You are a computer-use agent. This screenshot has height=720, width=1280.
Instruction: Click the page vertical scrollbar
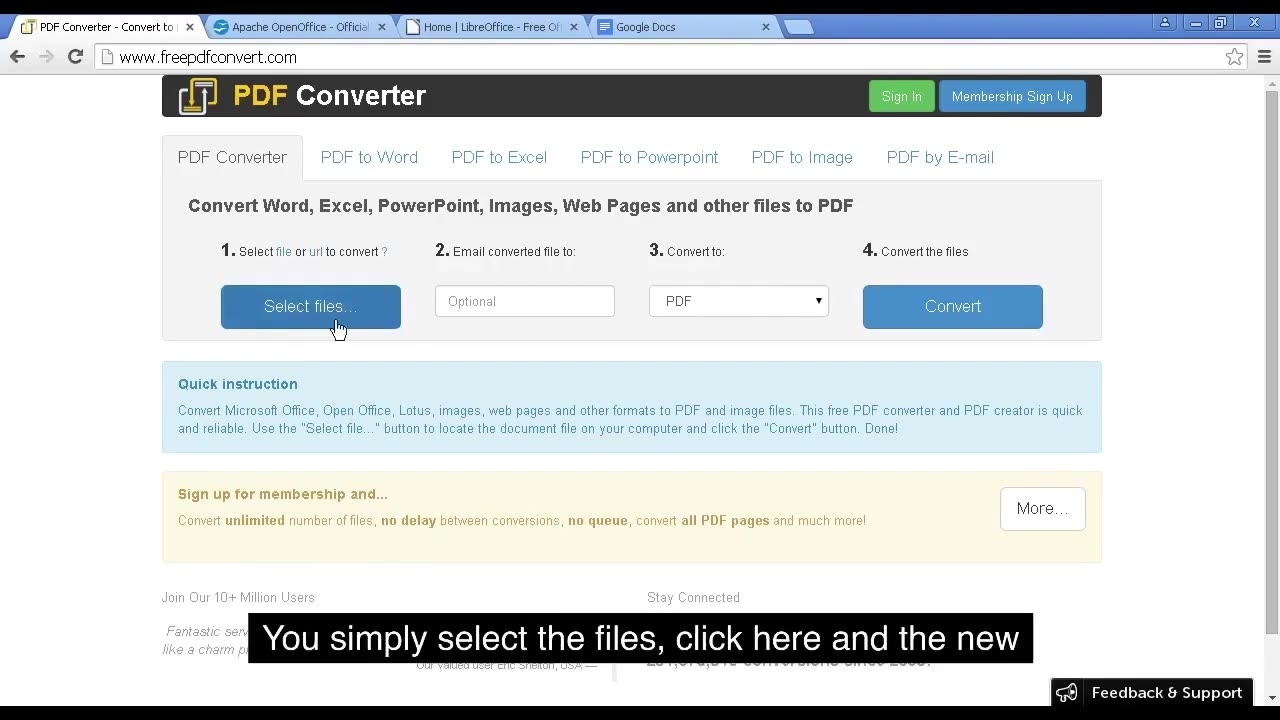[x=1272, y=360]
